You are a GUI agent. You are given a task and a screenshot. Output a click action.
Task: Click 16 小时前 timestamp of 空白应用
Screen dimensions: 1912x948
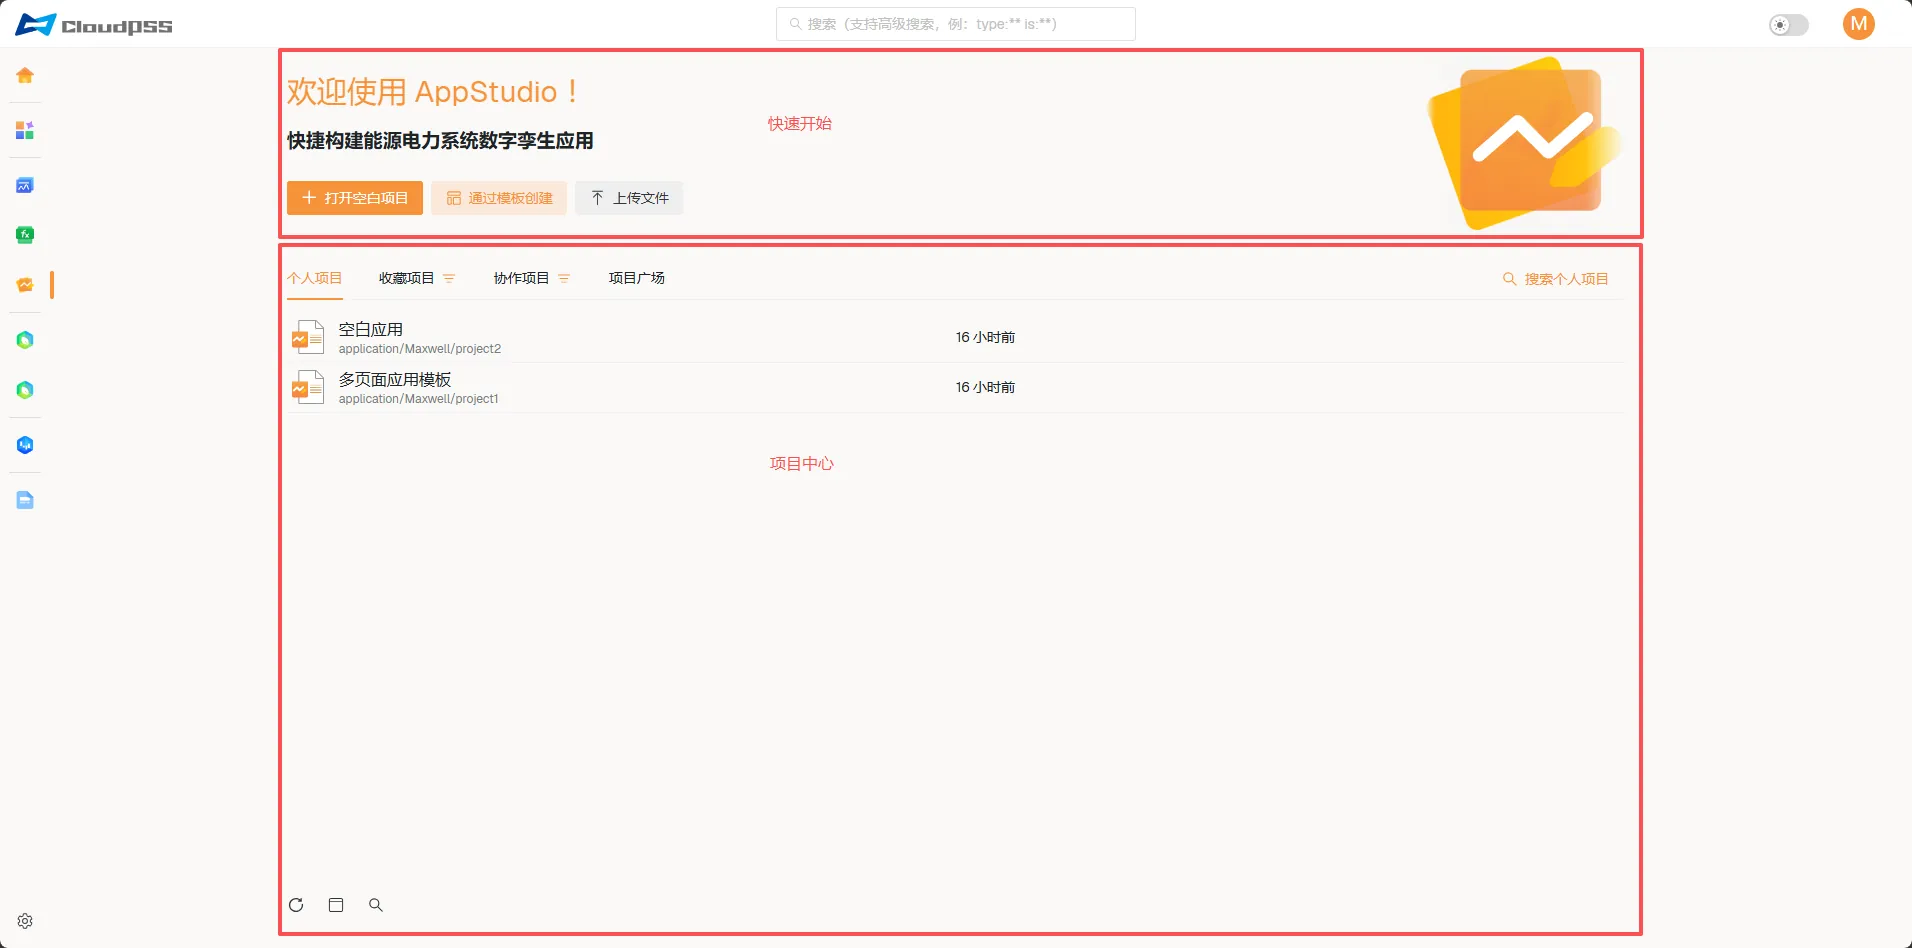[x=985, y=337]
